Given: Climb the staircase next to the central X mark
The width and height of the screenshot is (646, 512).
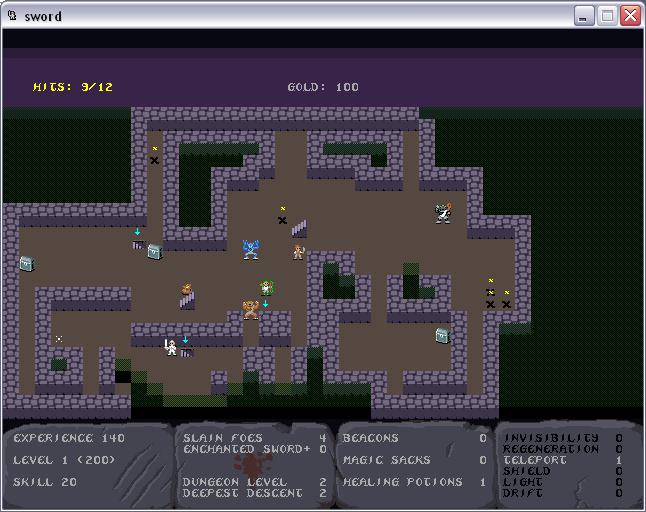Looking at the screenshot, I should point(299,229).
